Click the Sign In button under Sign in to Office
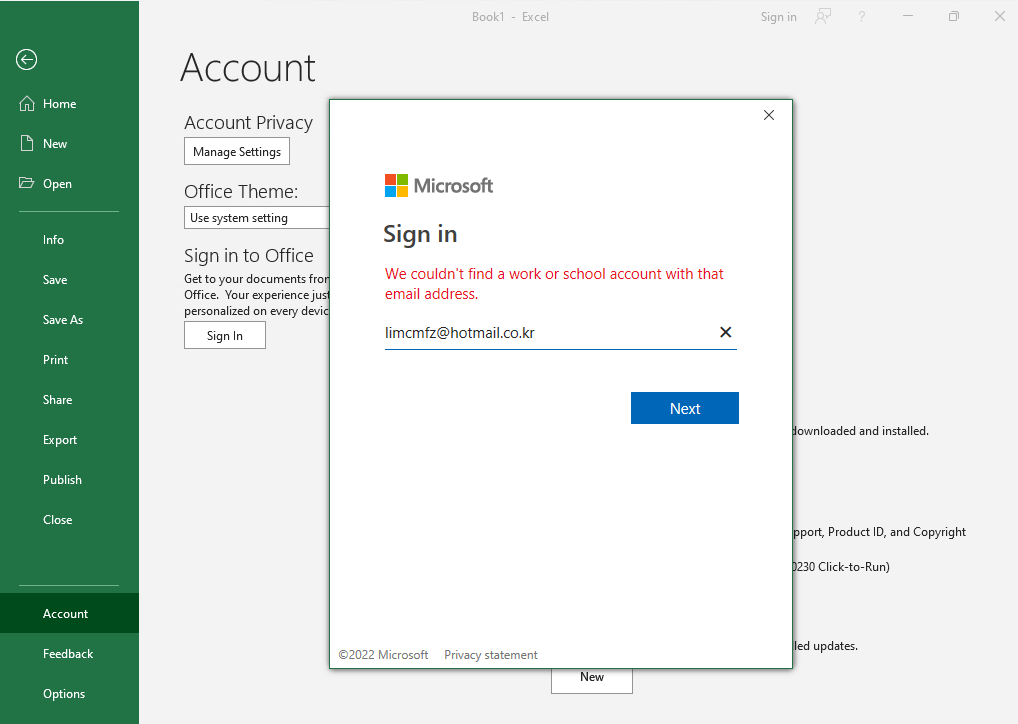1018x724 pixels. pos(225,336)
